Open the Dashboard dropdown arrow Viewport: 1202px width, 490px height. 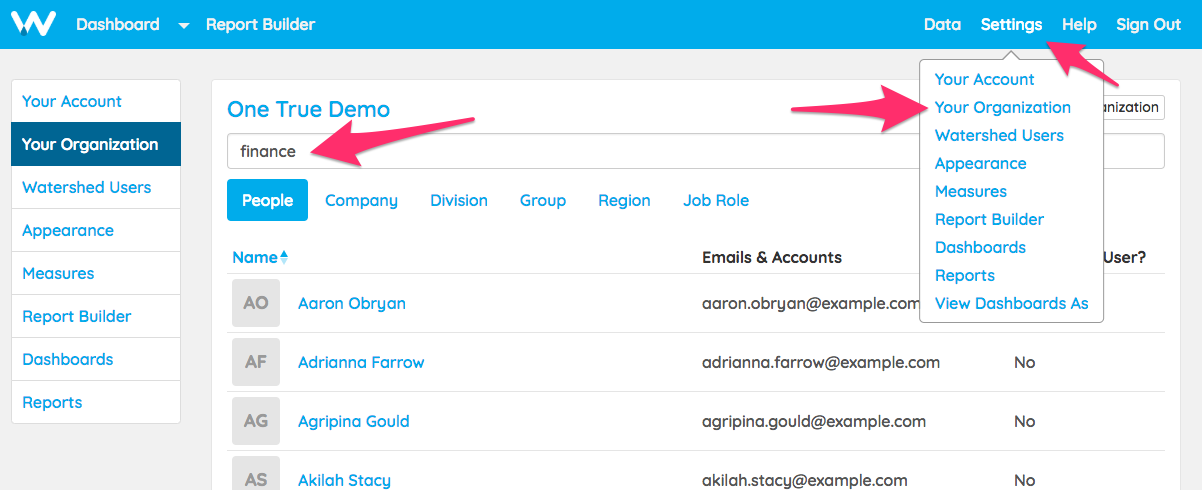click(x=183, y=26)
